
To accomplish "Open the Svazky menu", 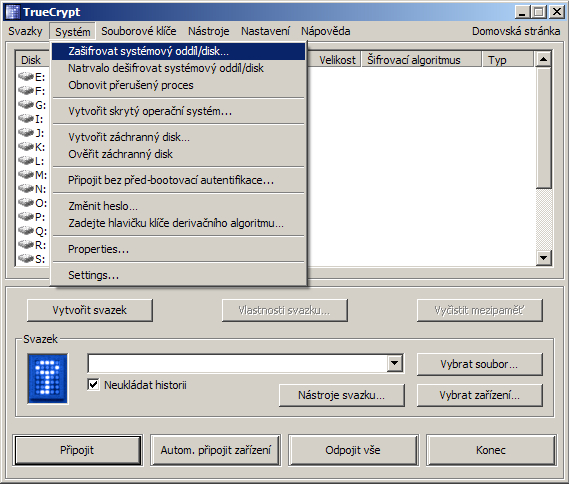I will click(x=25, y=31).
